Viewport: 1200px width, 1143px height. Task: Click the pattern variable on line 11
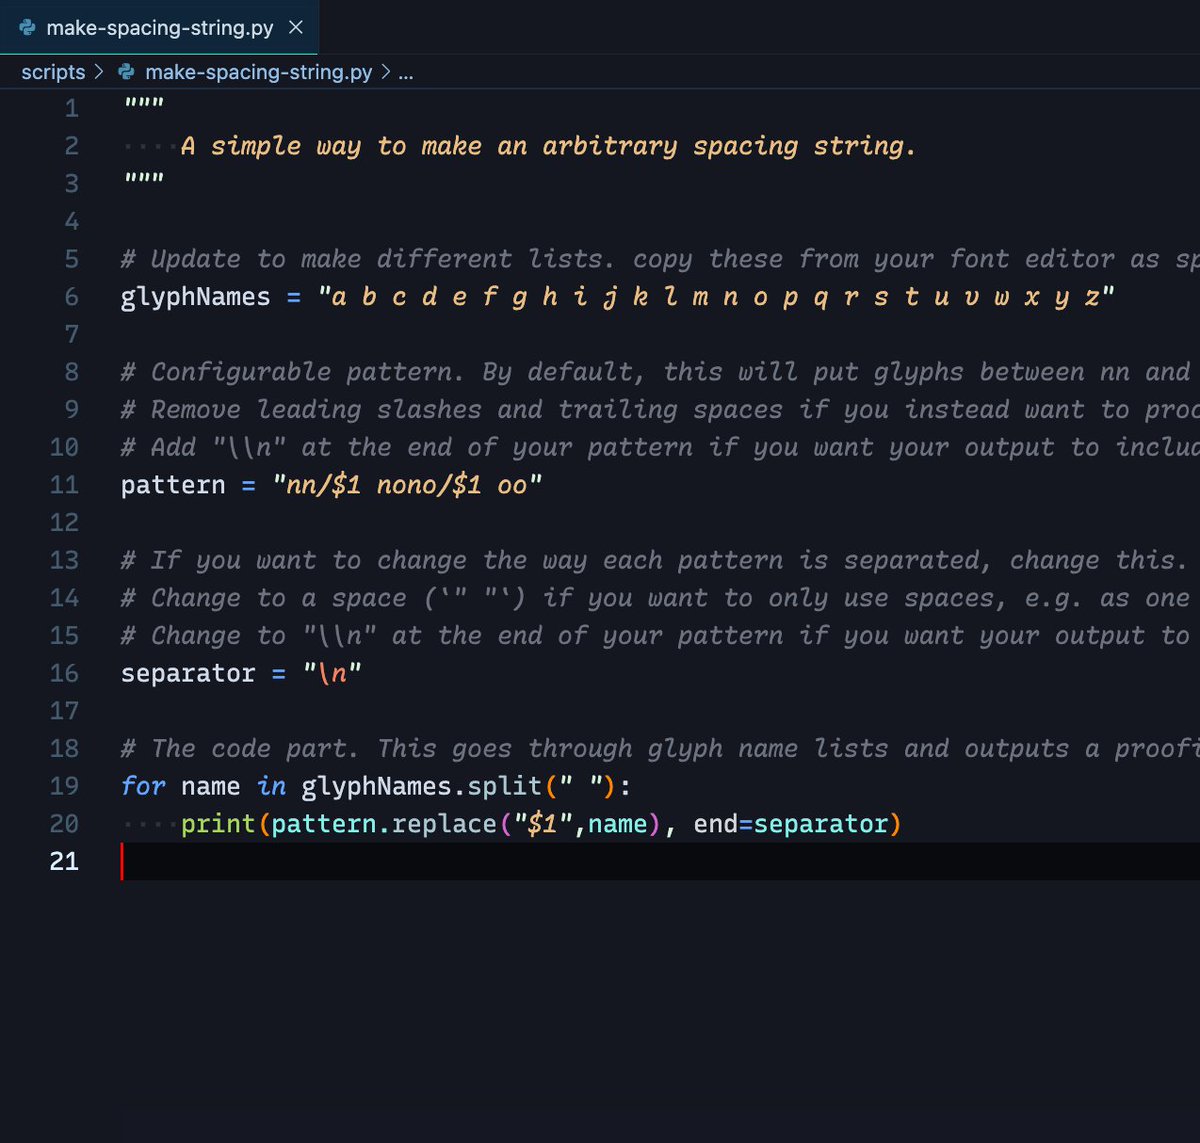pos(173,485)
